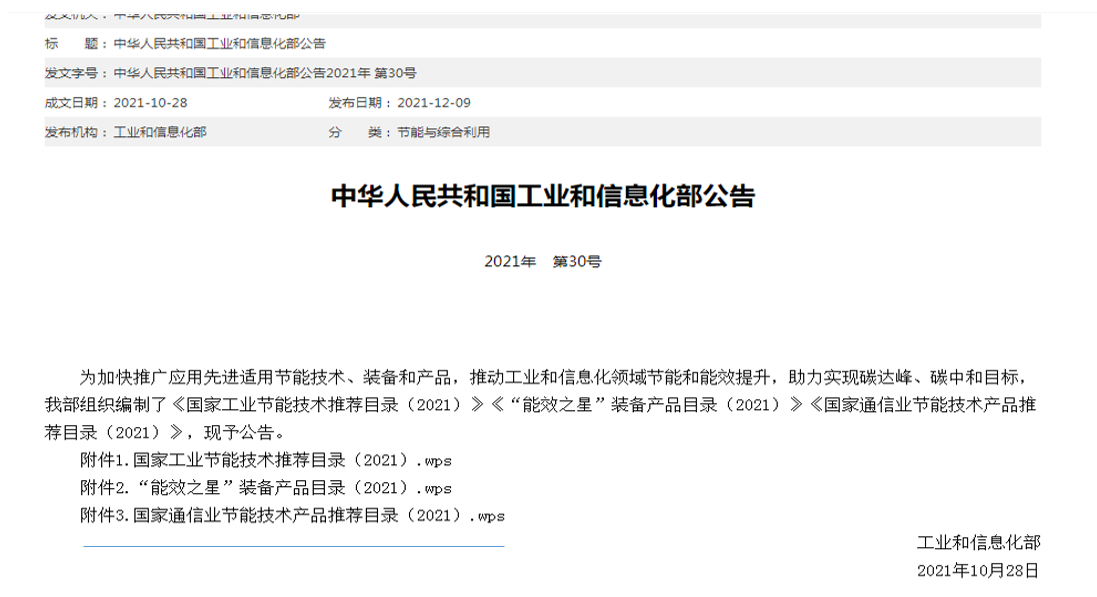Open attachment 2 “能效之星”装备产品目录 (2021).wps

click(266, 488)
